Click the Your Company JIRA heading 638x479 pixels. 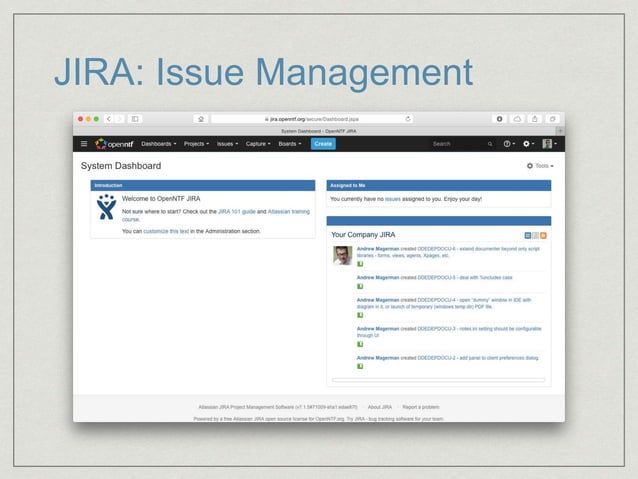click(x=363, y=235)
